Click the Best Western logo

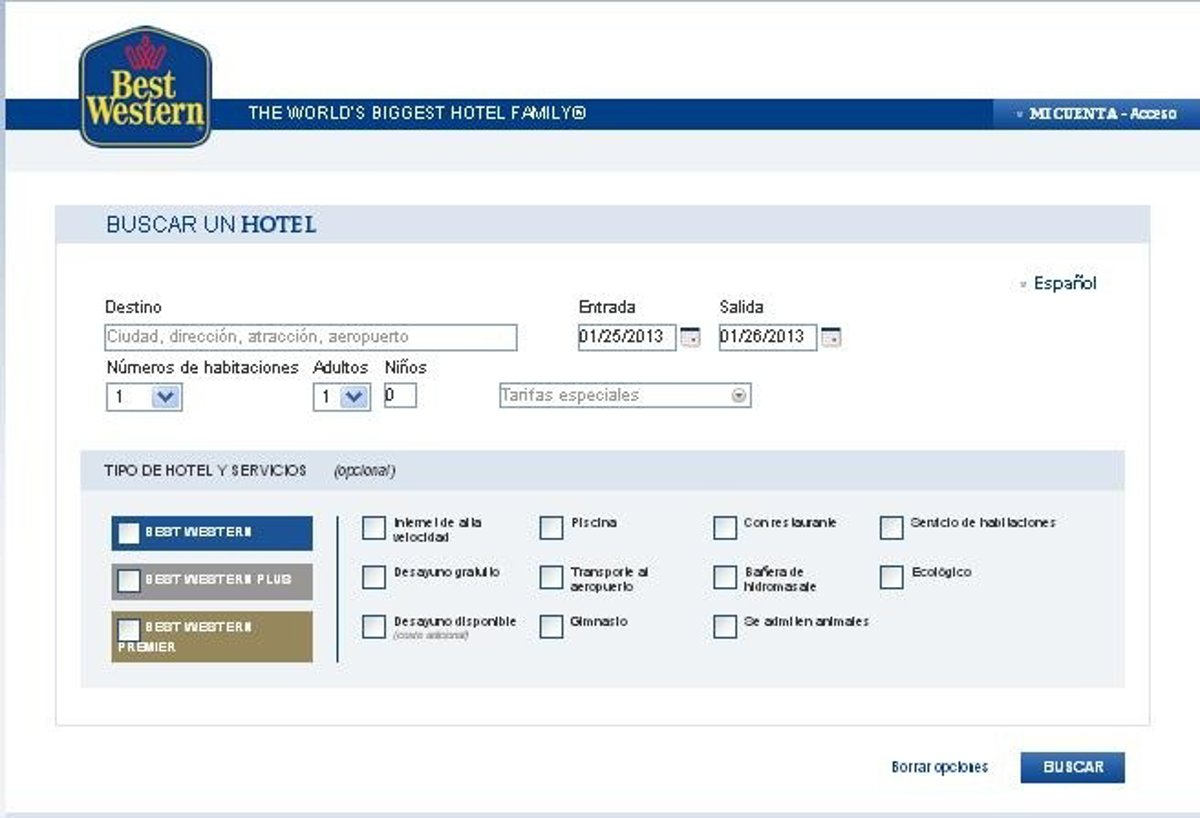coord(145,88)
